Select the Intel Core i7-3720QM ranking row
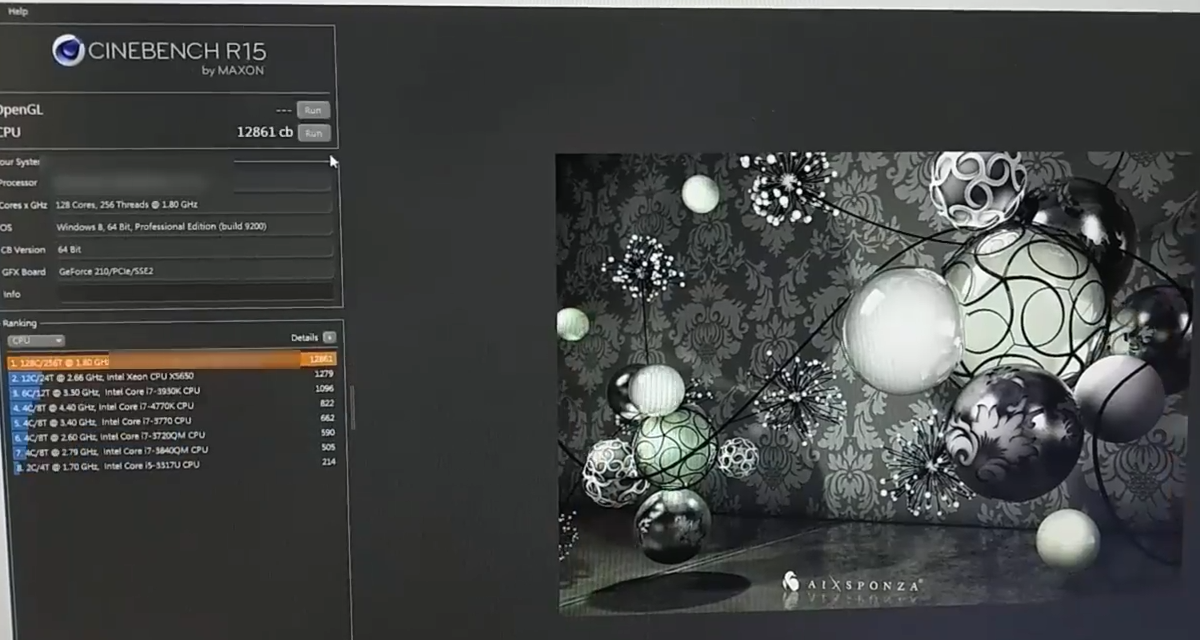Image resolution: width=1200 pixels, height=640 pixels. [171, 436]
